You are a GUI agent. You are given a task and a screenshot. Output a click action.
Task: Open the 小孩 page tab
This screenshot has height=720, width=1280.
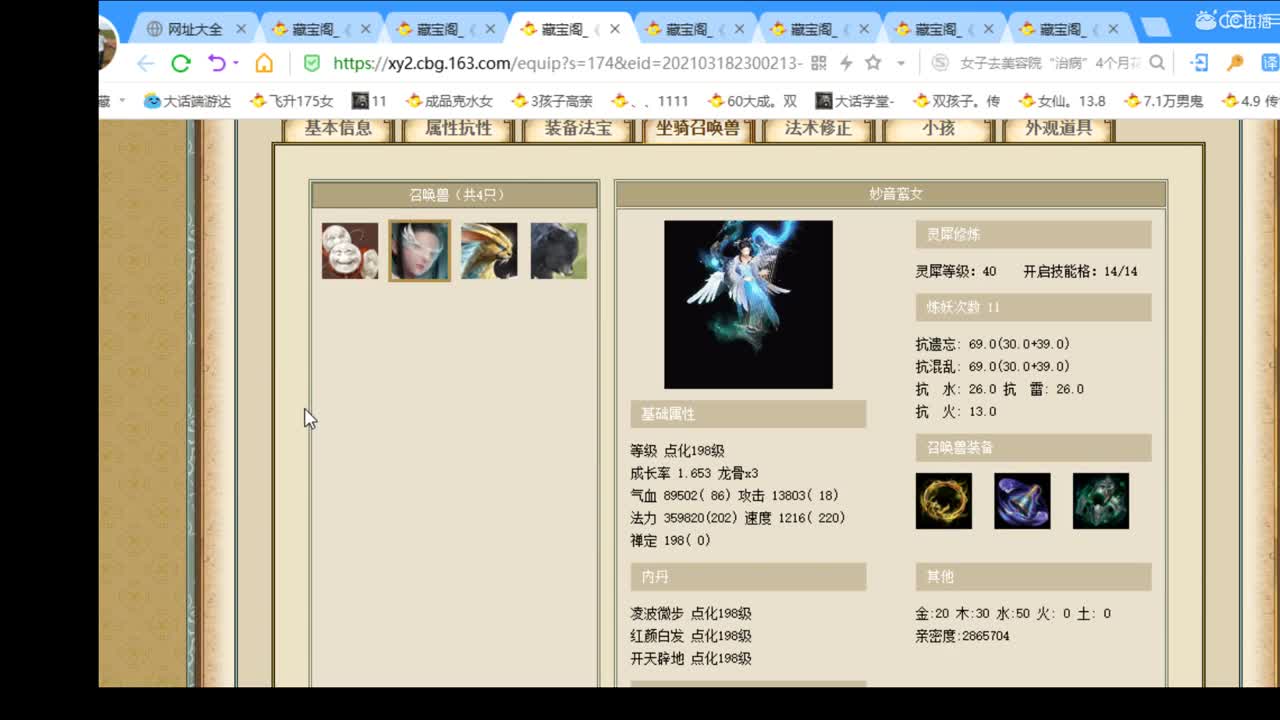click(x=938, y=128)
